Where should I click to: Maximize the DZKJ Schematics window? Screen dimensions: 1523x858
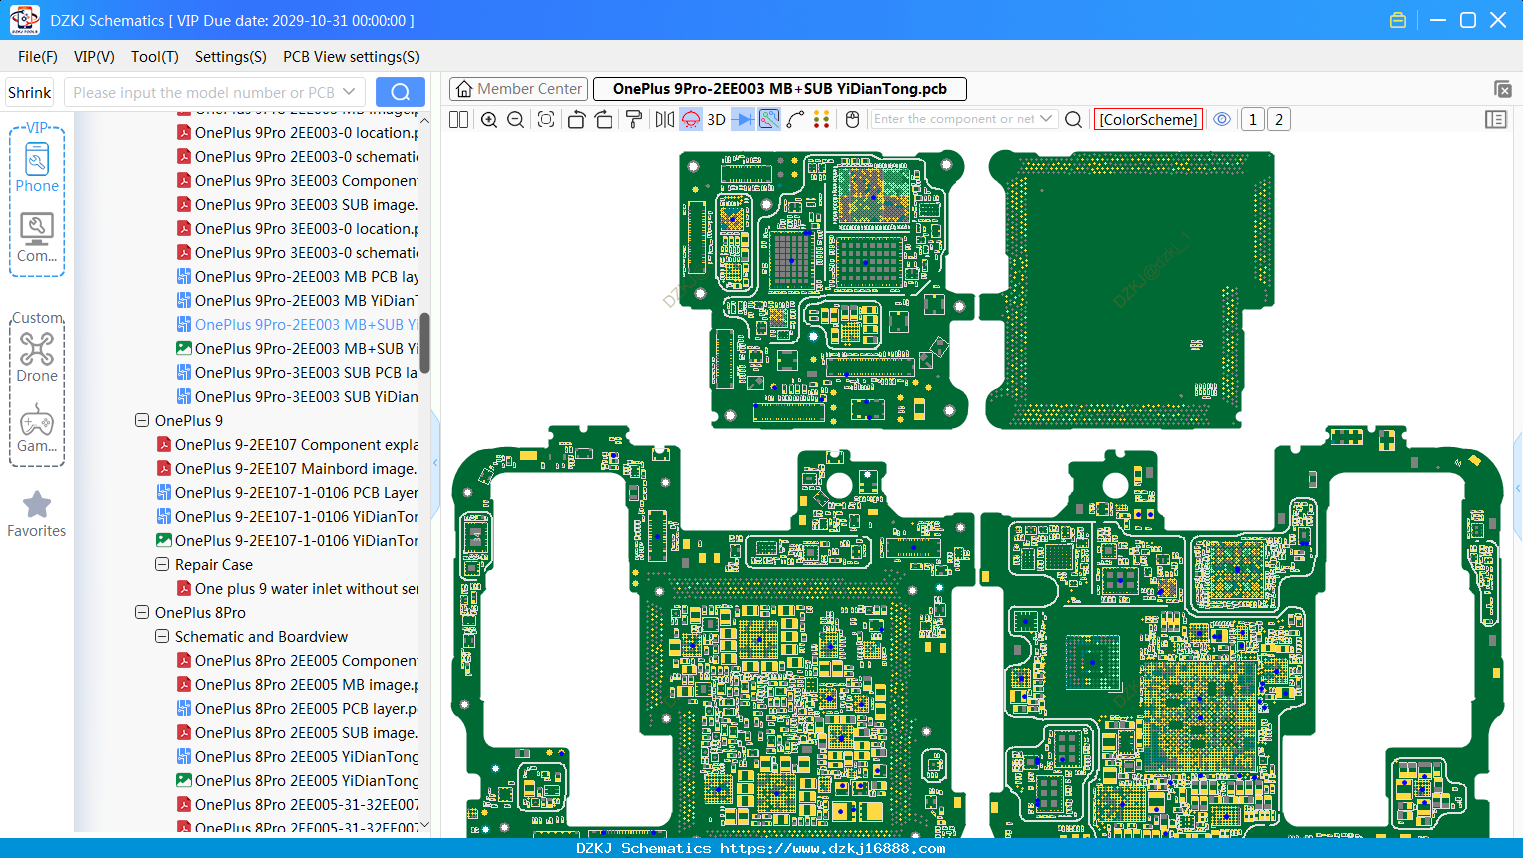(x=1468, y=20)
